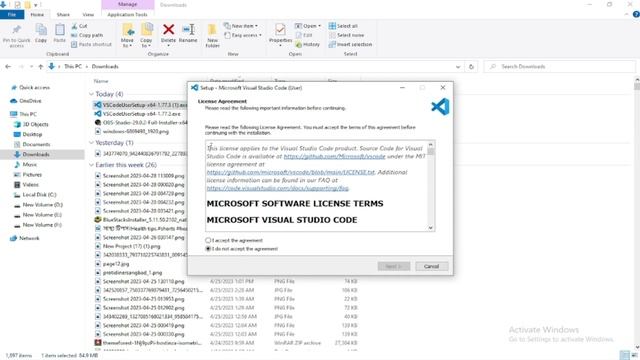
Task: Click the Edit command in ribbon
Action: coord(304,35)
